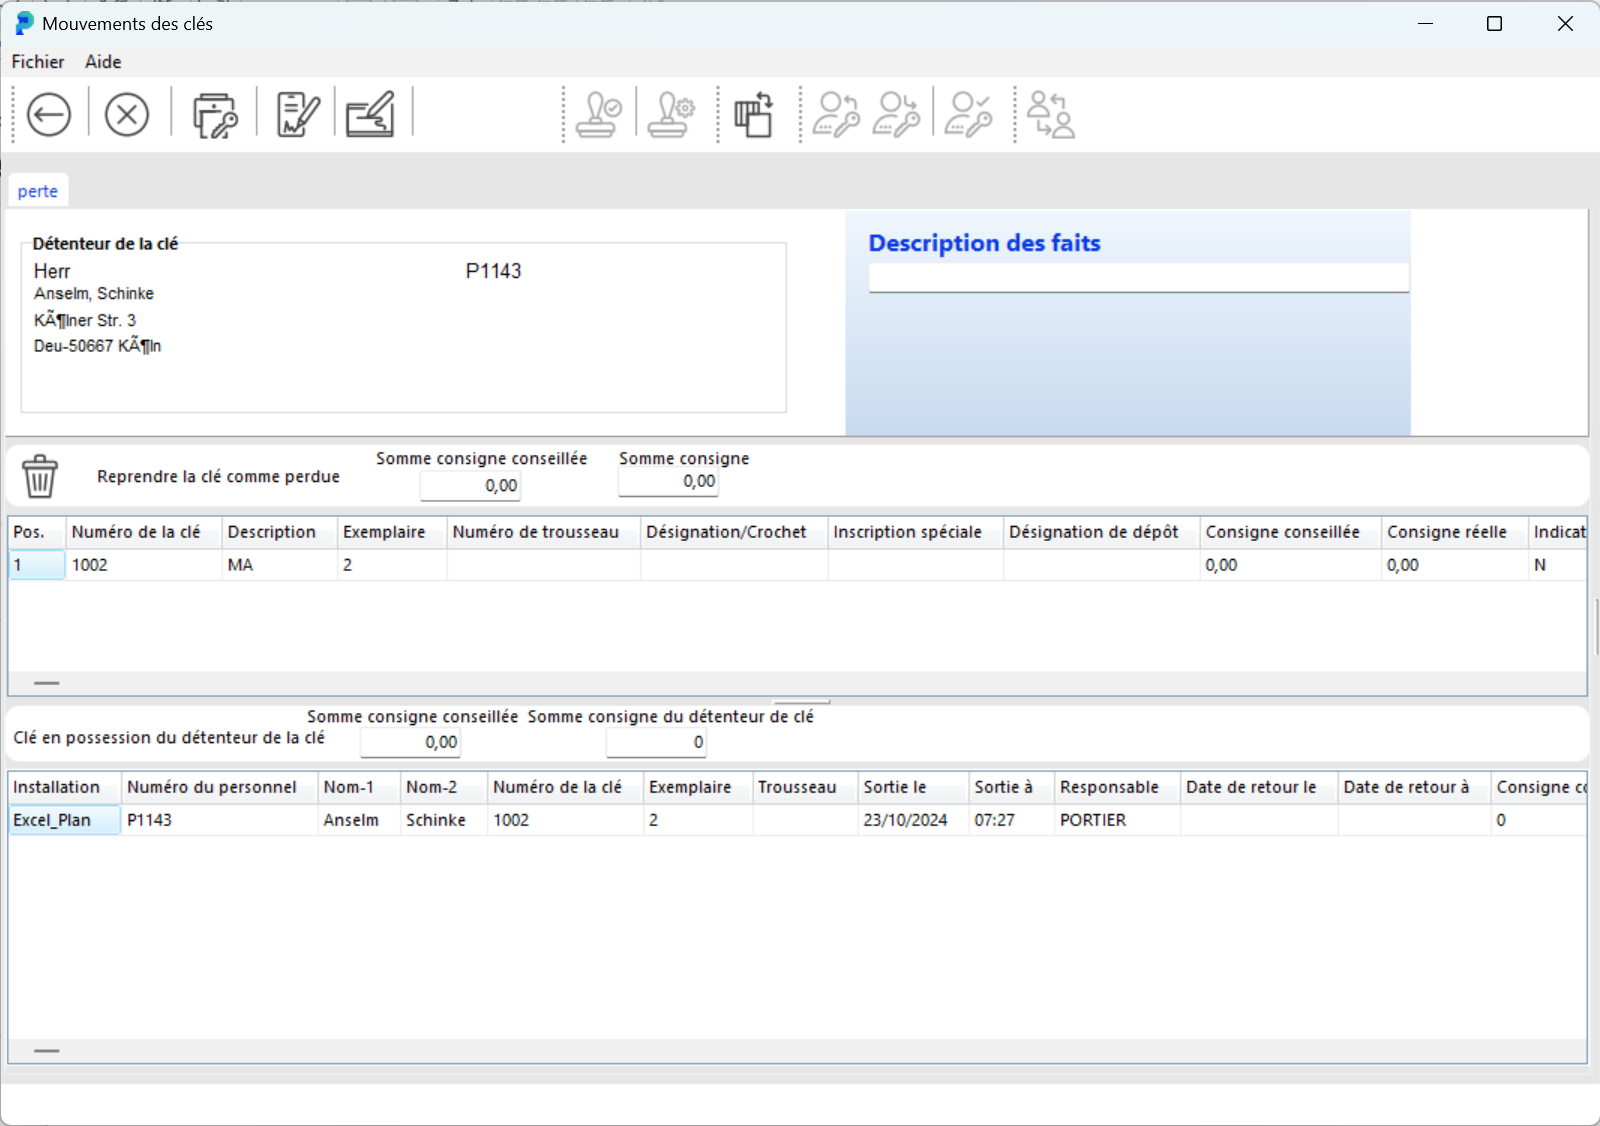Click the person-to-person key transfer icon
The image size is (1600, 1126).
pos(1051,115)
